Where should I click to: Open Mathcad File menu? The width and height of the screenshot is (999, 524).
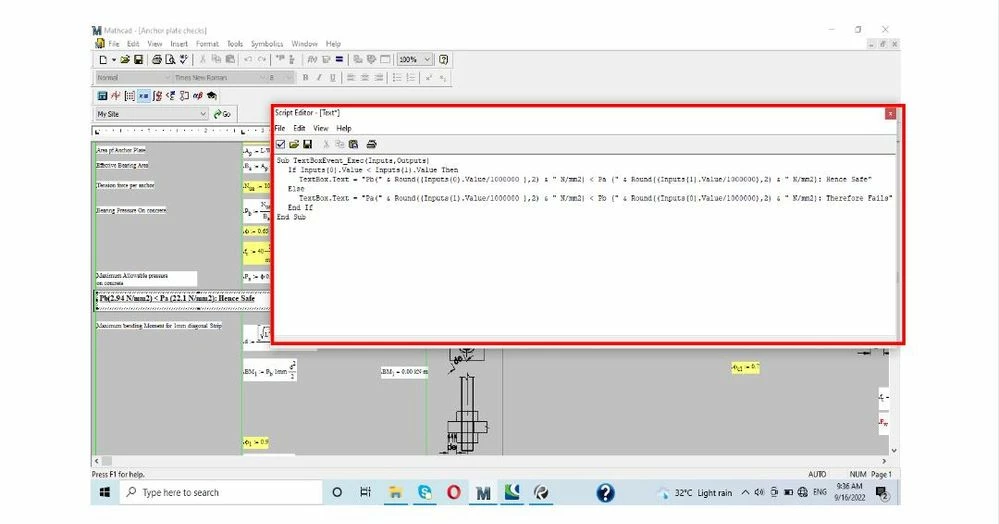[x=114, y=44]
